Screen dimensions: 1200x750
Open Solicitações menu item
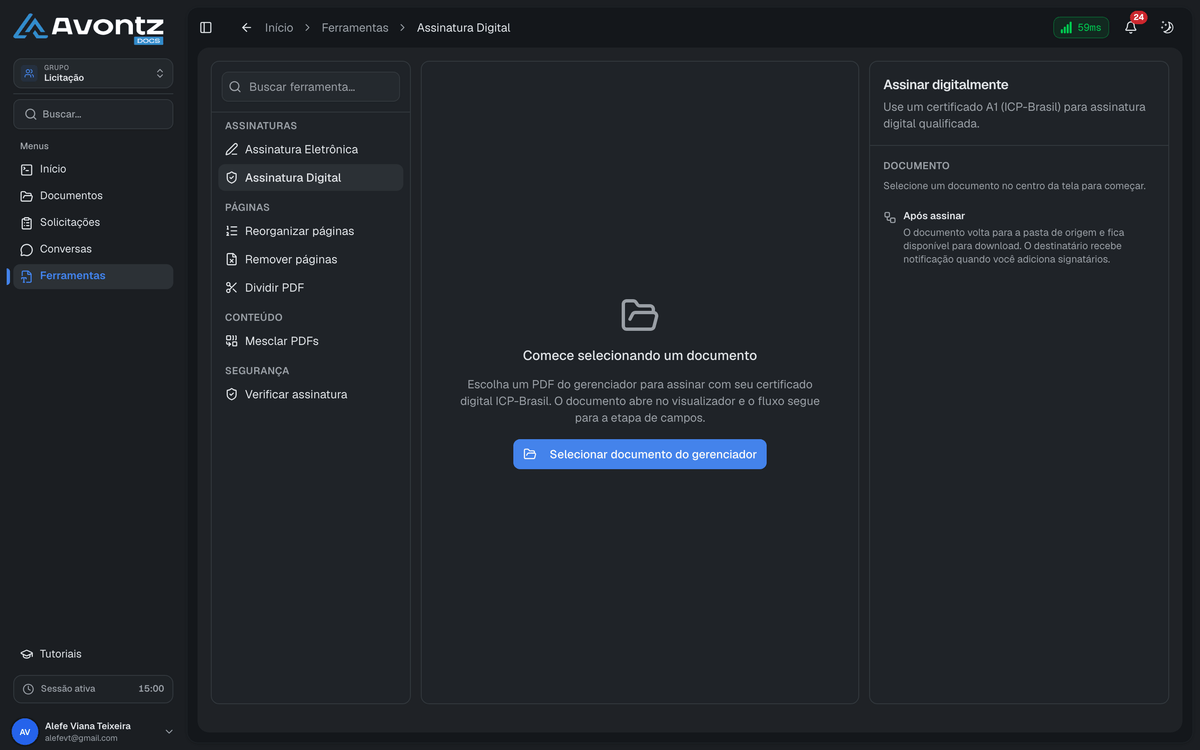pyautogui.click(x=93, y=222)
